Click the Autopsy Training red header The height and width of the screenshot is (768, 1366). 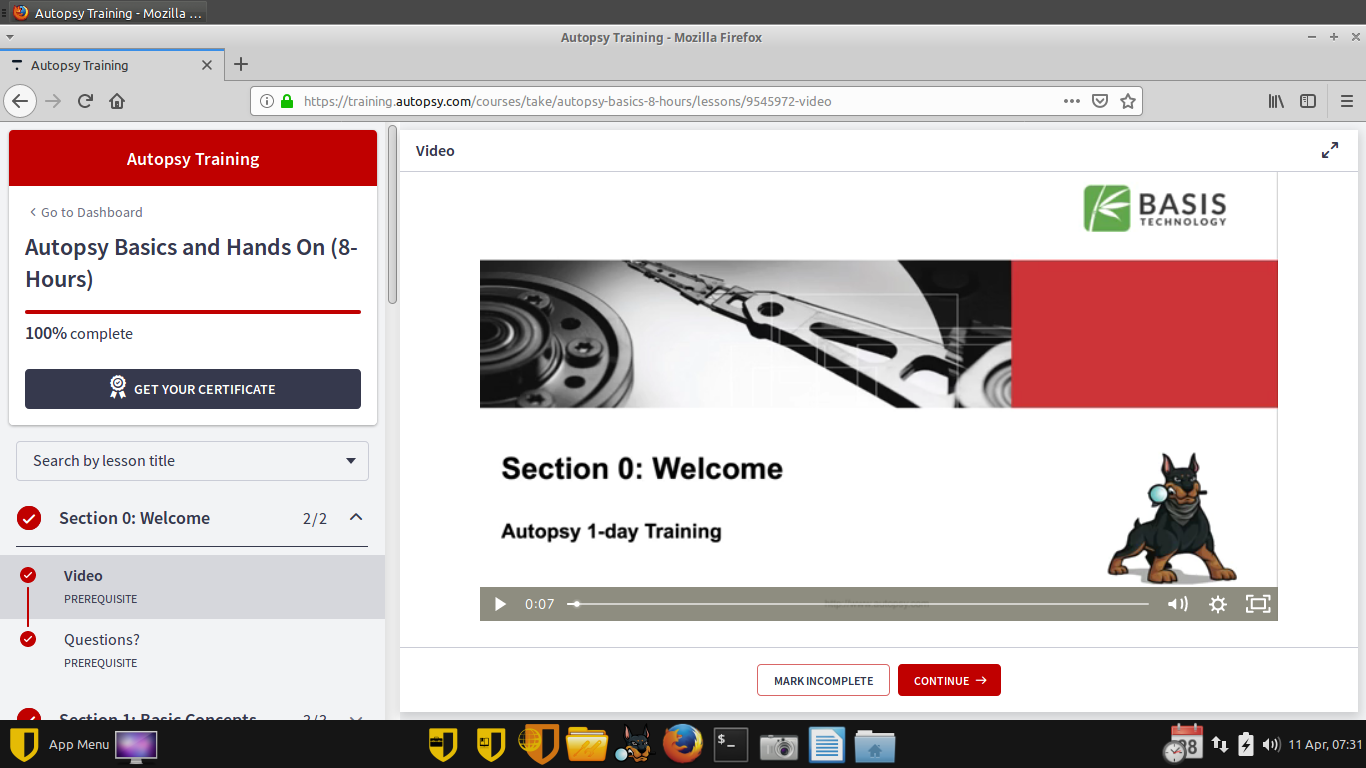pyautogui.click(x=193, y=159)
